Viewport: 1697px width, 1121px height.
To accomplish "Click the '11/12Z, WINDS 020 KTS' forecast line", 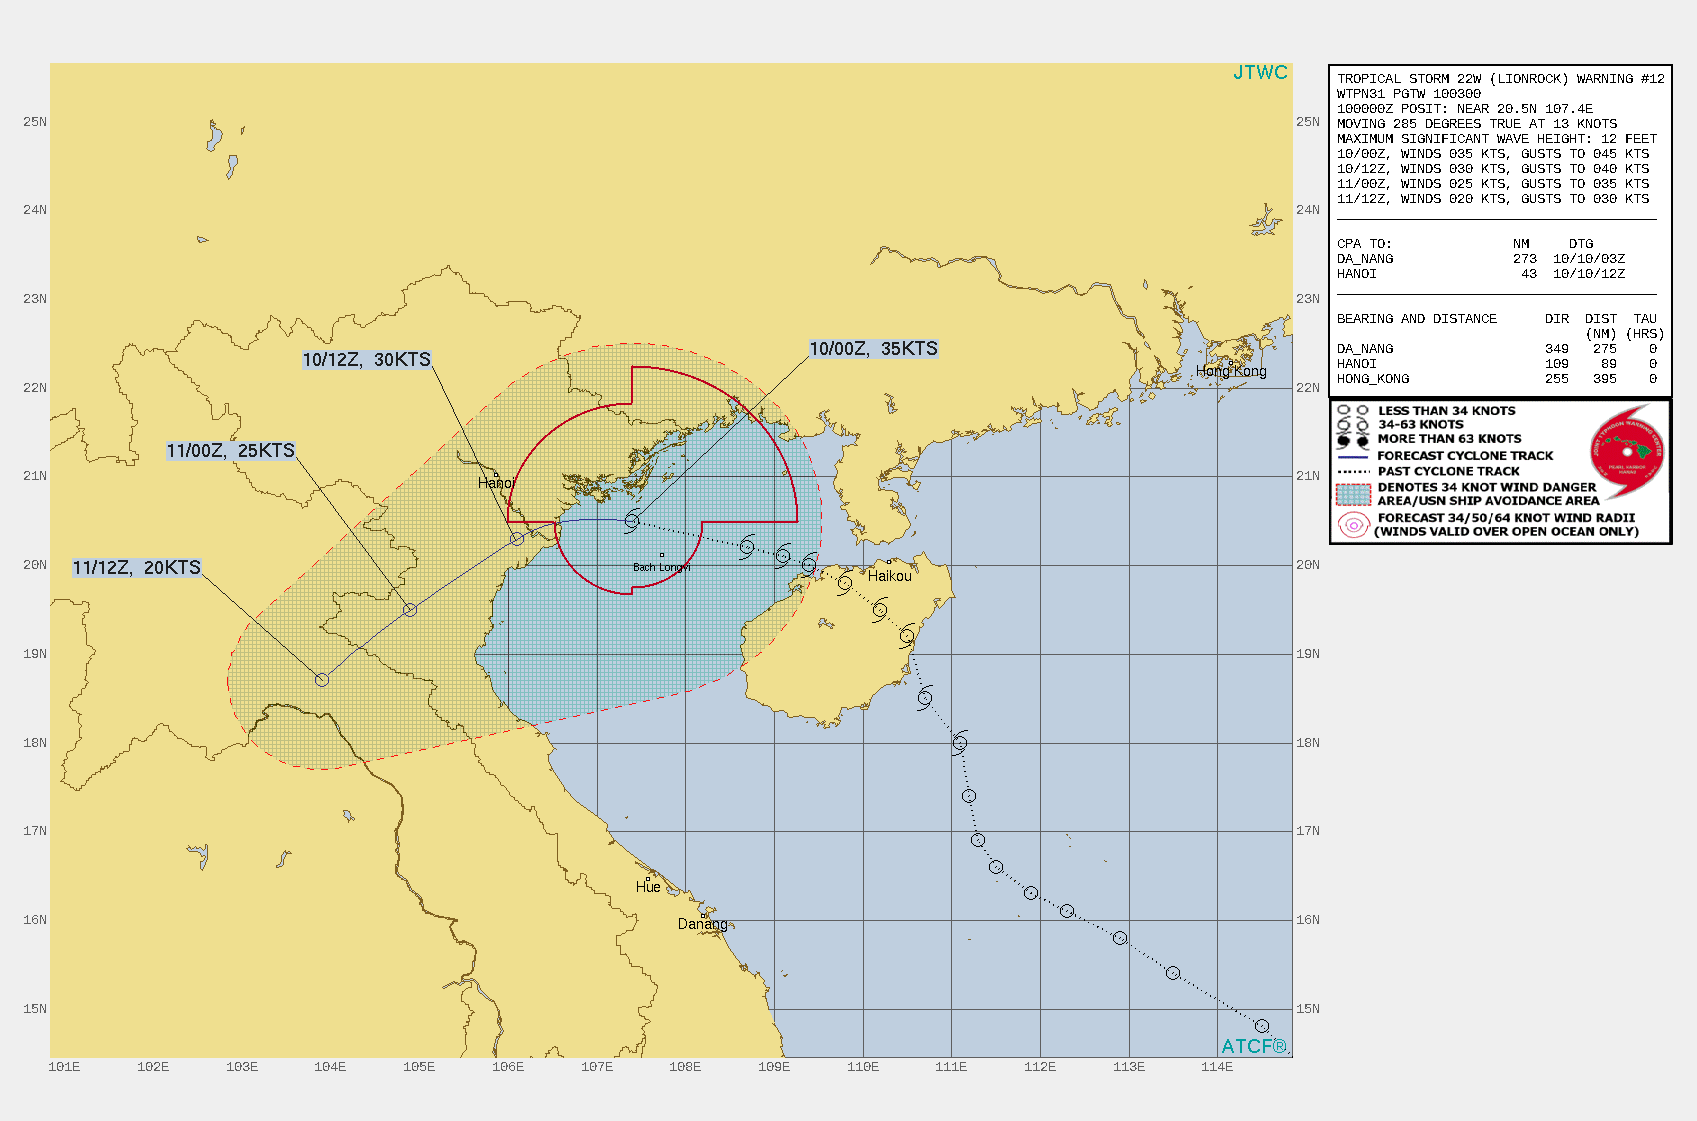I will tap(1493, 199).
